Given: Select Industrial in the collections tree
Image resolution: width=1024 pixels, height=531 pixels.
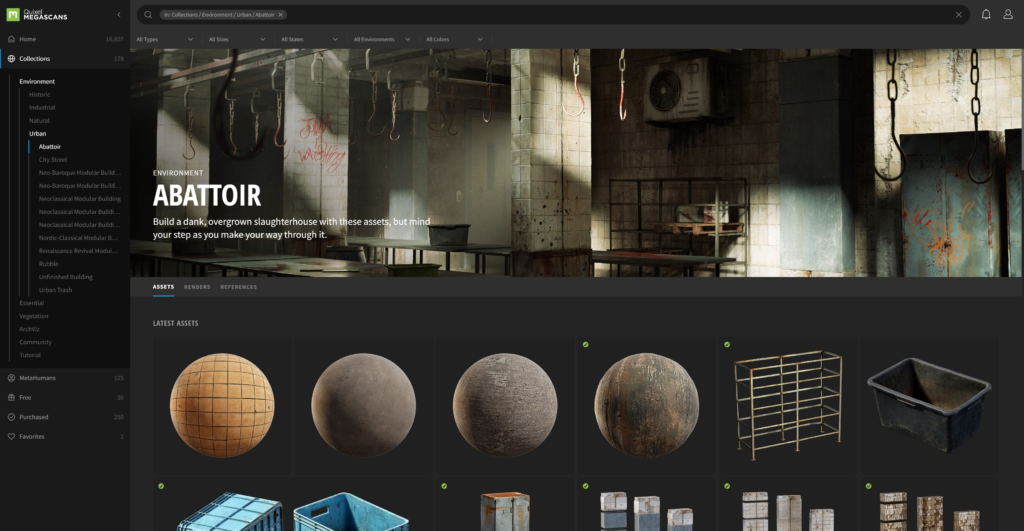Looking at the screenshot, I should coord(42,108).
